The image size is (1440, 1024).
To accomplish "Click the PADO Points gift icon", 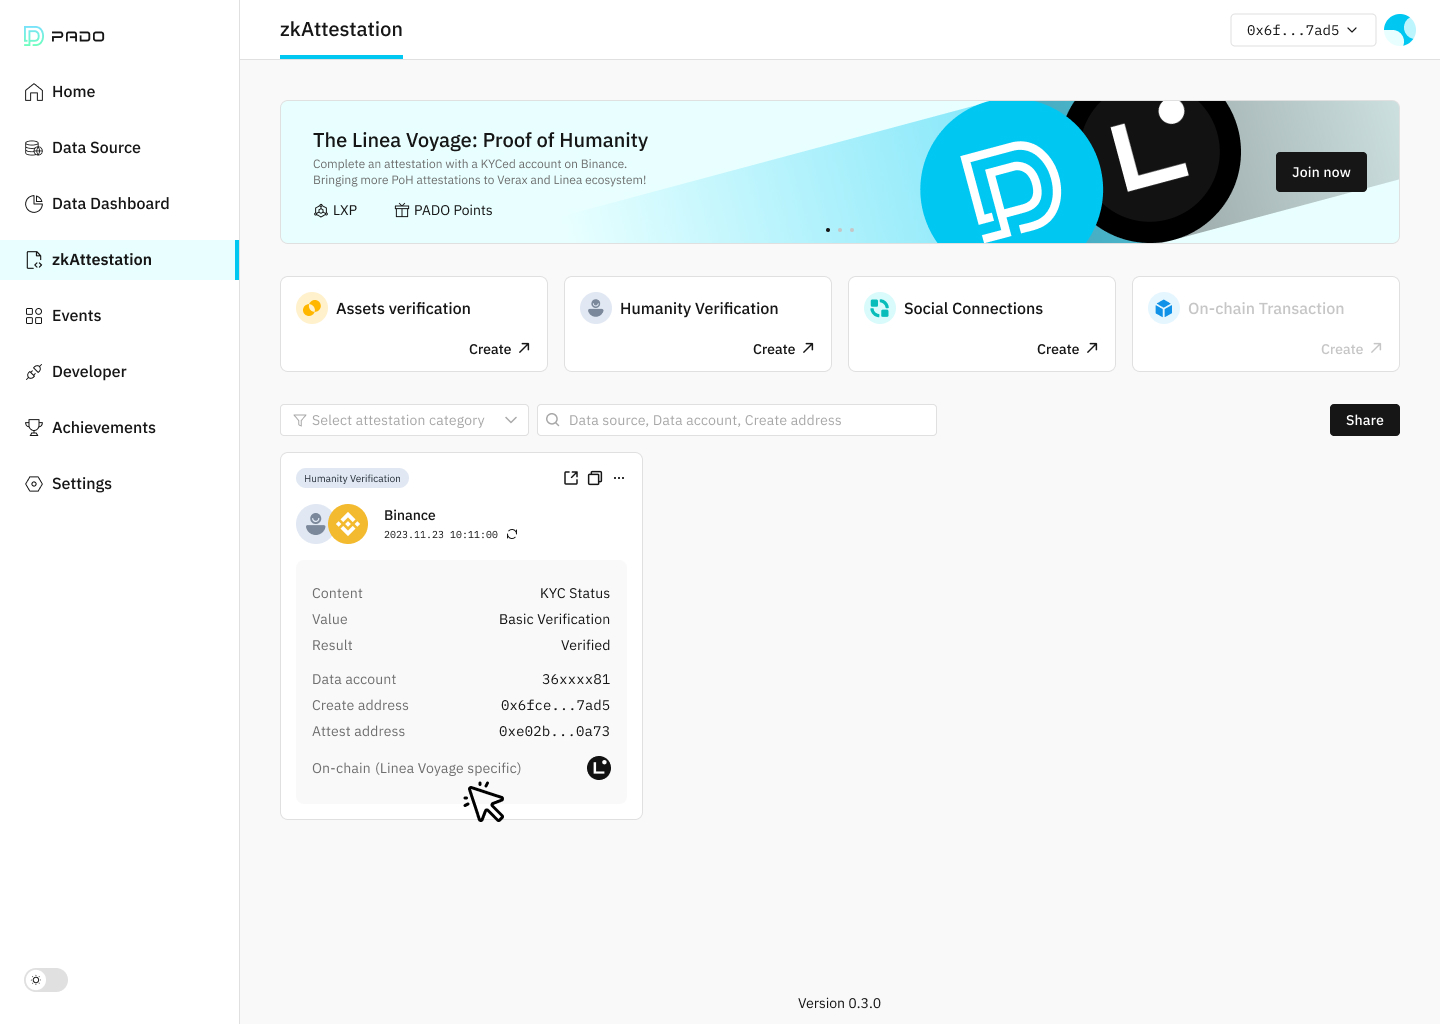I will [x=402, y=210].
